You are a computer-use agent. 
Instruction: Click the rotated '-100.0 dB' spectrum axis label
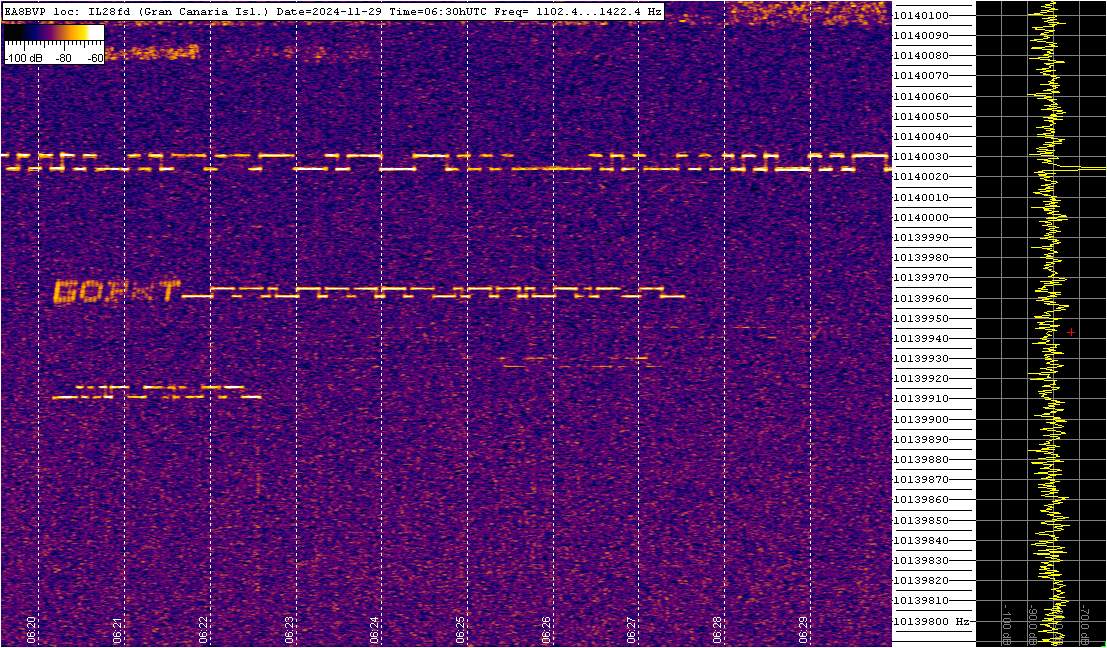[x=1006, y=624]
